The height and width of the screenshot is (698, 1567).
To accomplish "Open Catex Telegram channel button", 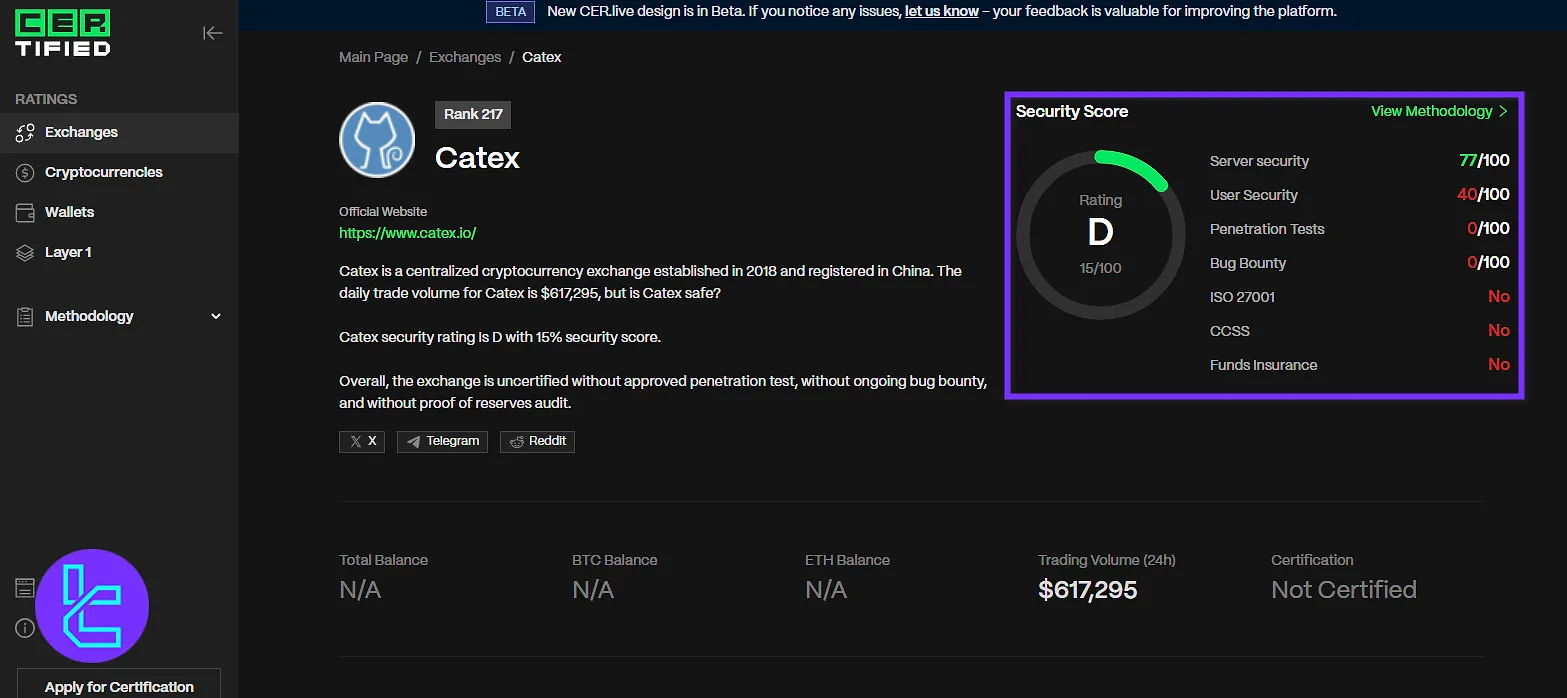I will 442,441.
